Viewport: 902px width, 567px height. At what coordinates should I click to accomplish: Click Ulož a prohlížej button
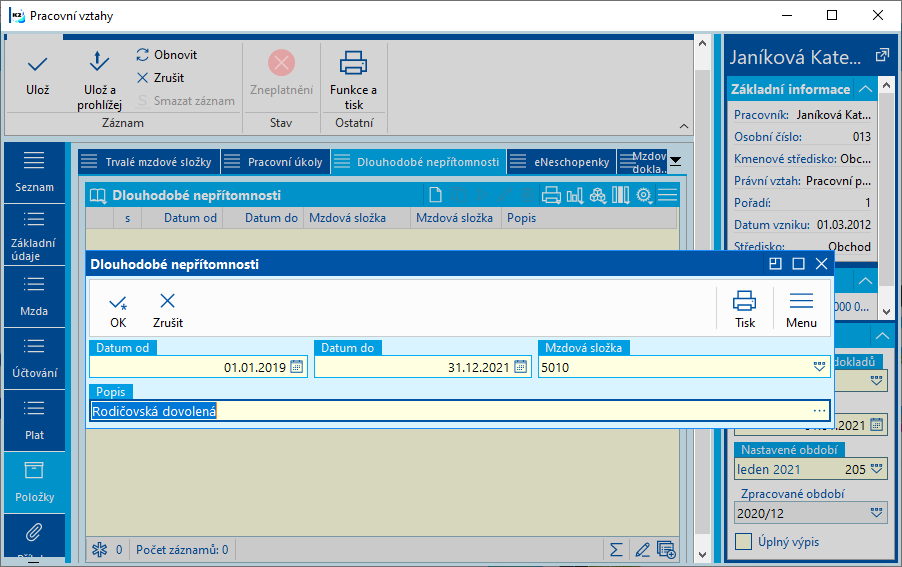(99, 79)
